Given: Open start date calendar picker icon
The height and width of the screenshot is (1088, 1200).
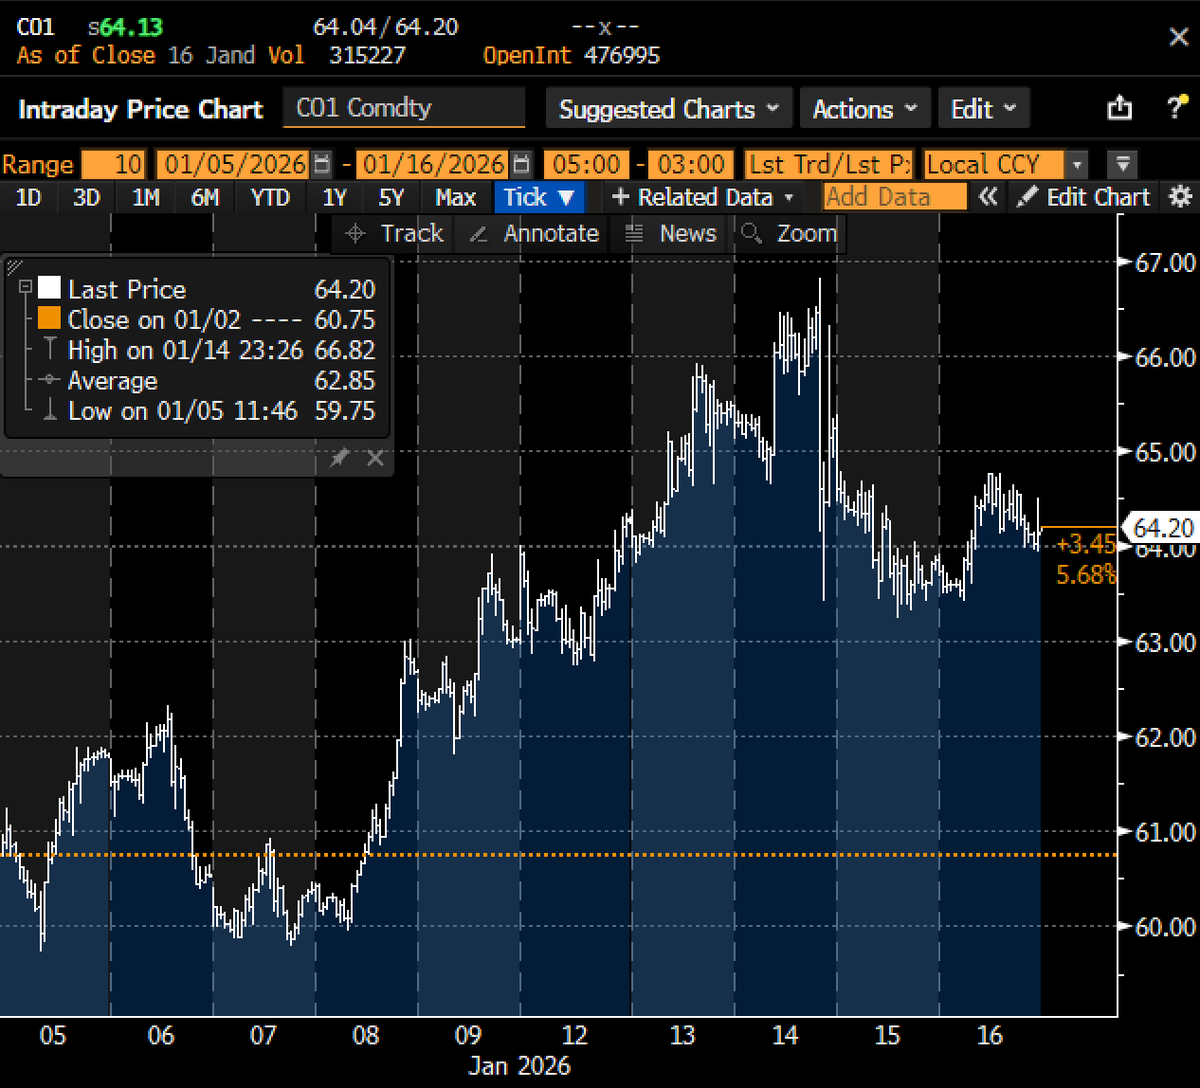Looking at the screenshot, I should (321, 164).
